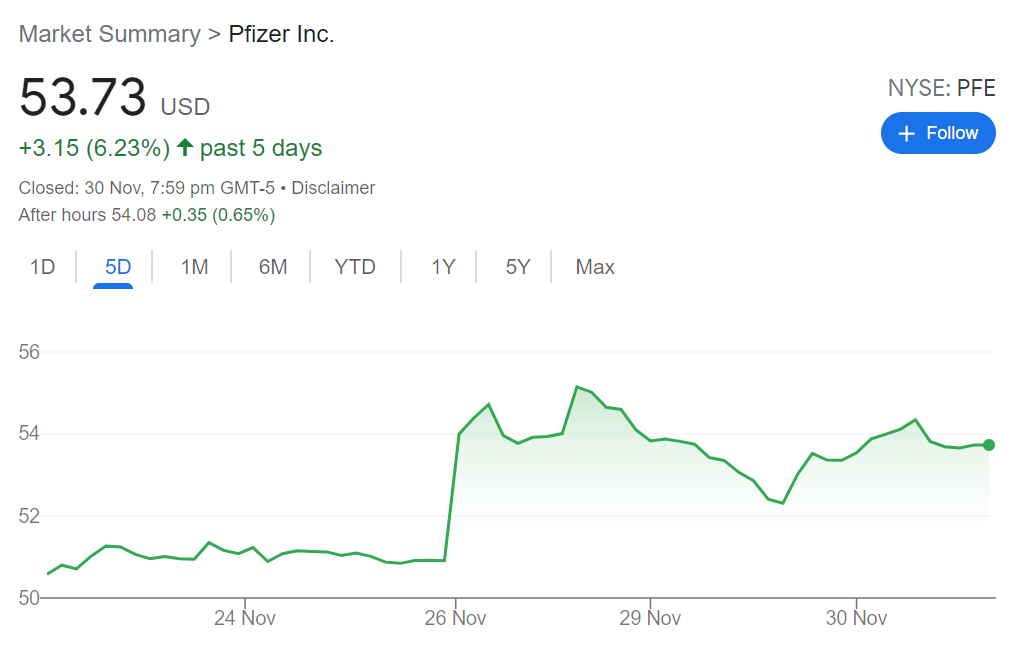Click the 30 Nov date label
This screenshot has width=1022, height=647.
point(857,618)
